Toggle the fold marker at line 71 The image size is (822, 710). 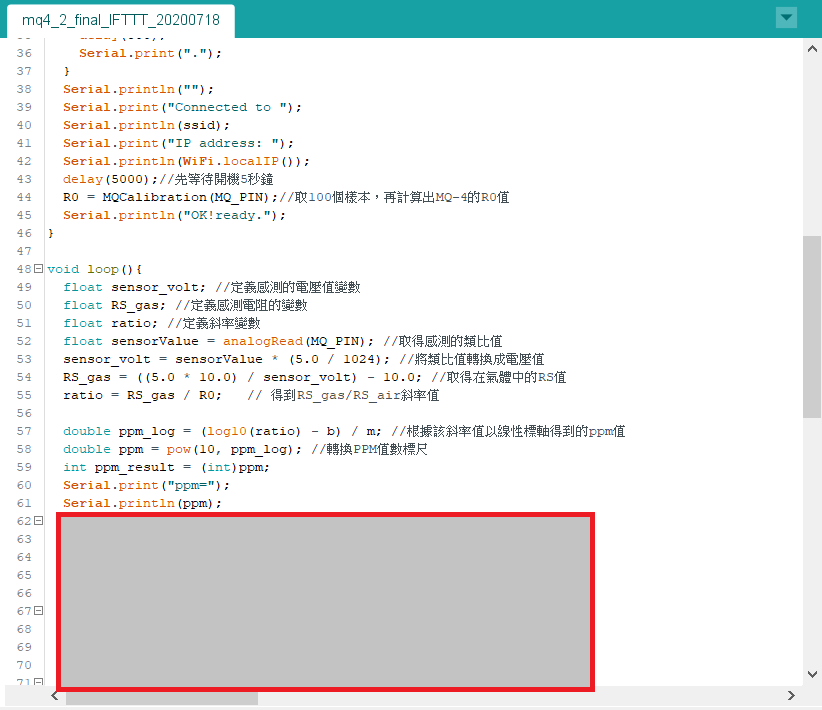coord(38,682)
